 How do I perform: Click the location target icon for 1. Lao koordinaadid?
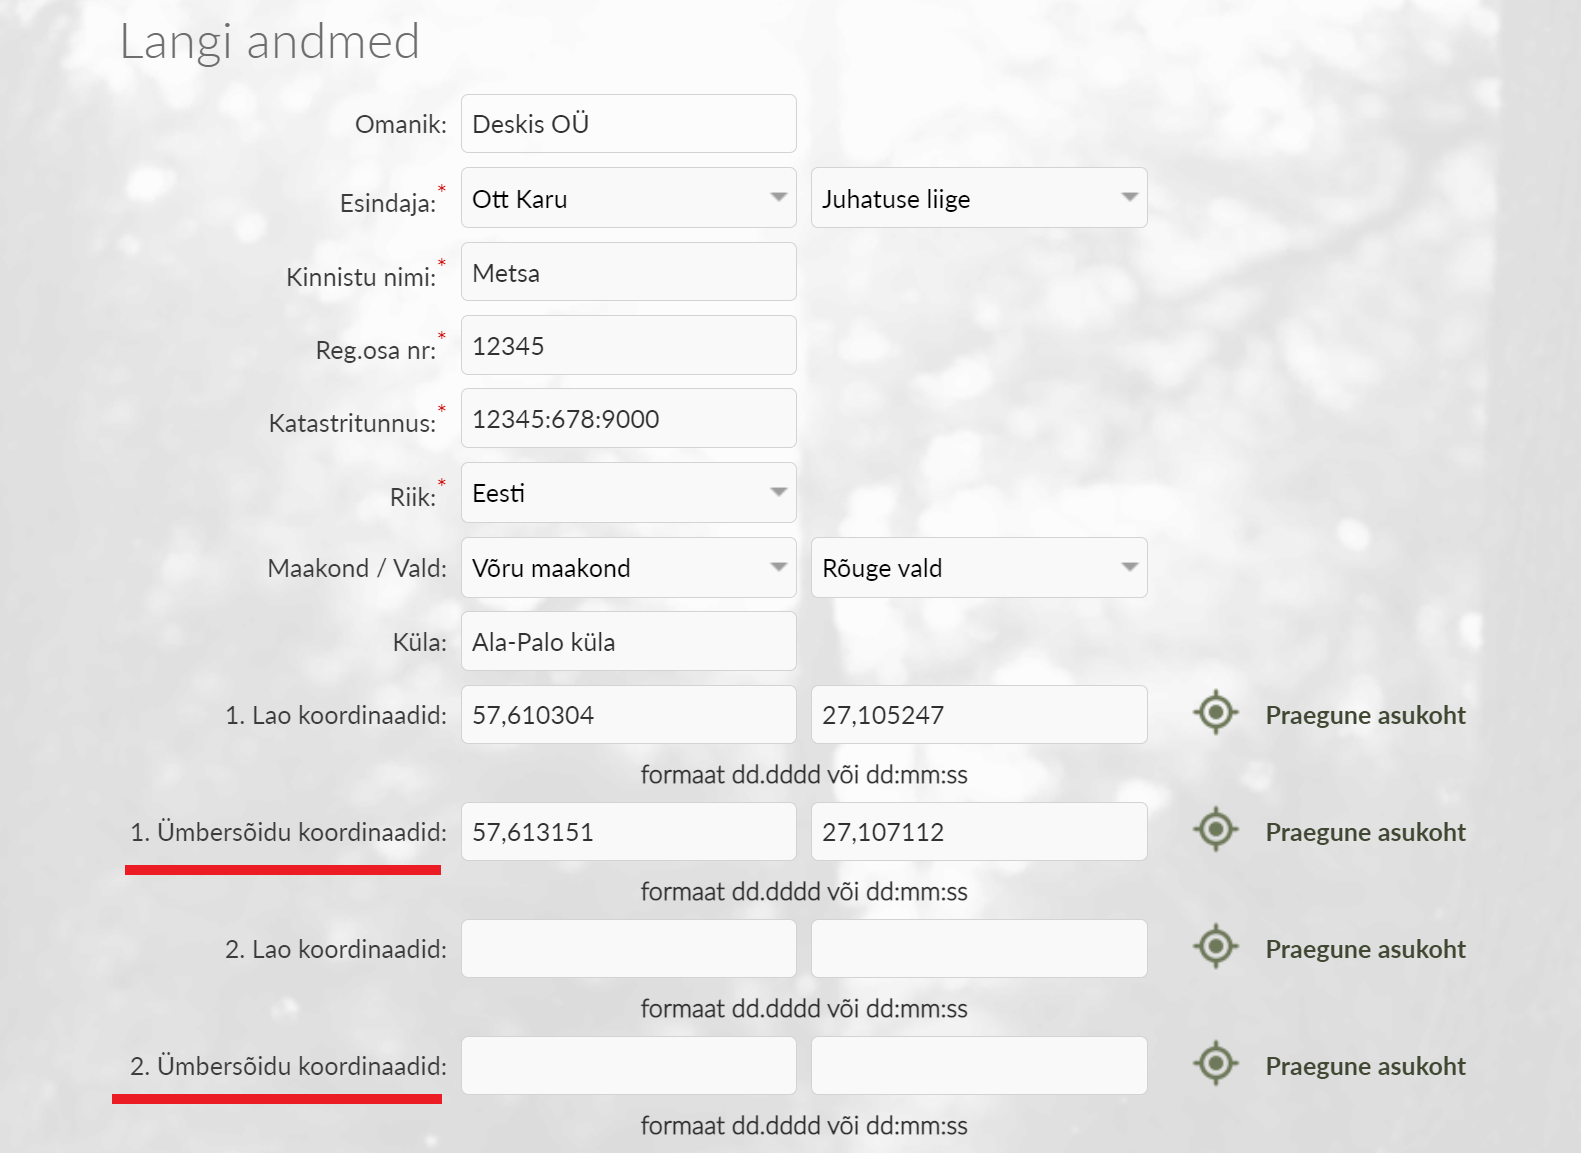[1216, 713]
